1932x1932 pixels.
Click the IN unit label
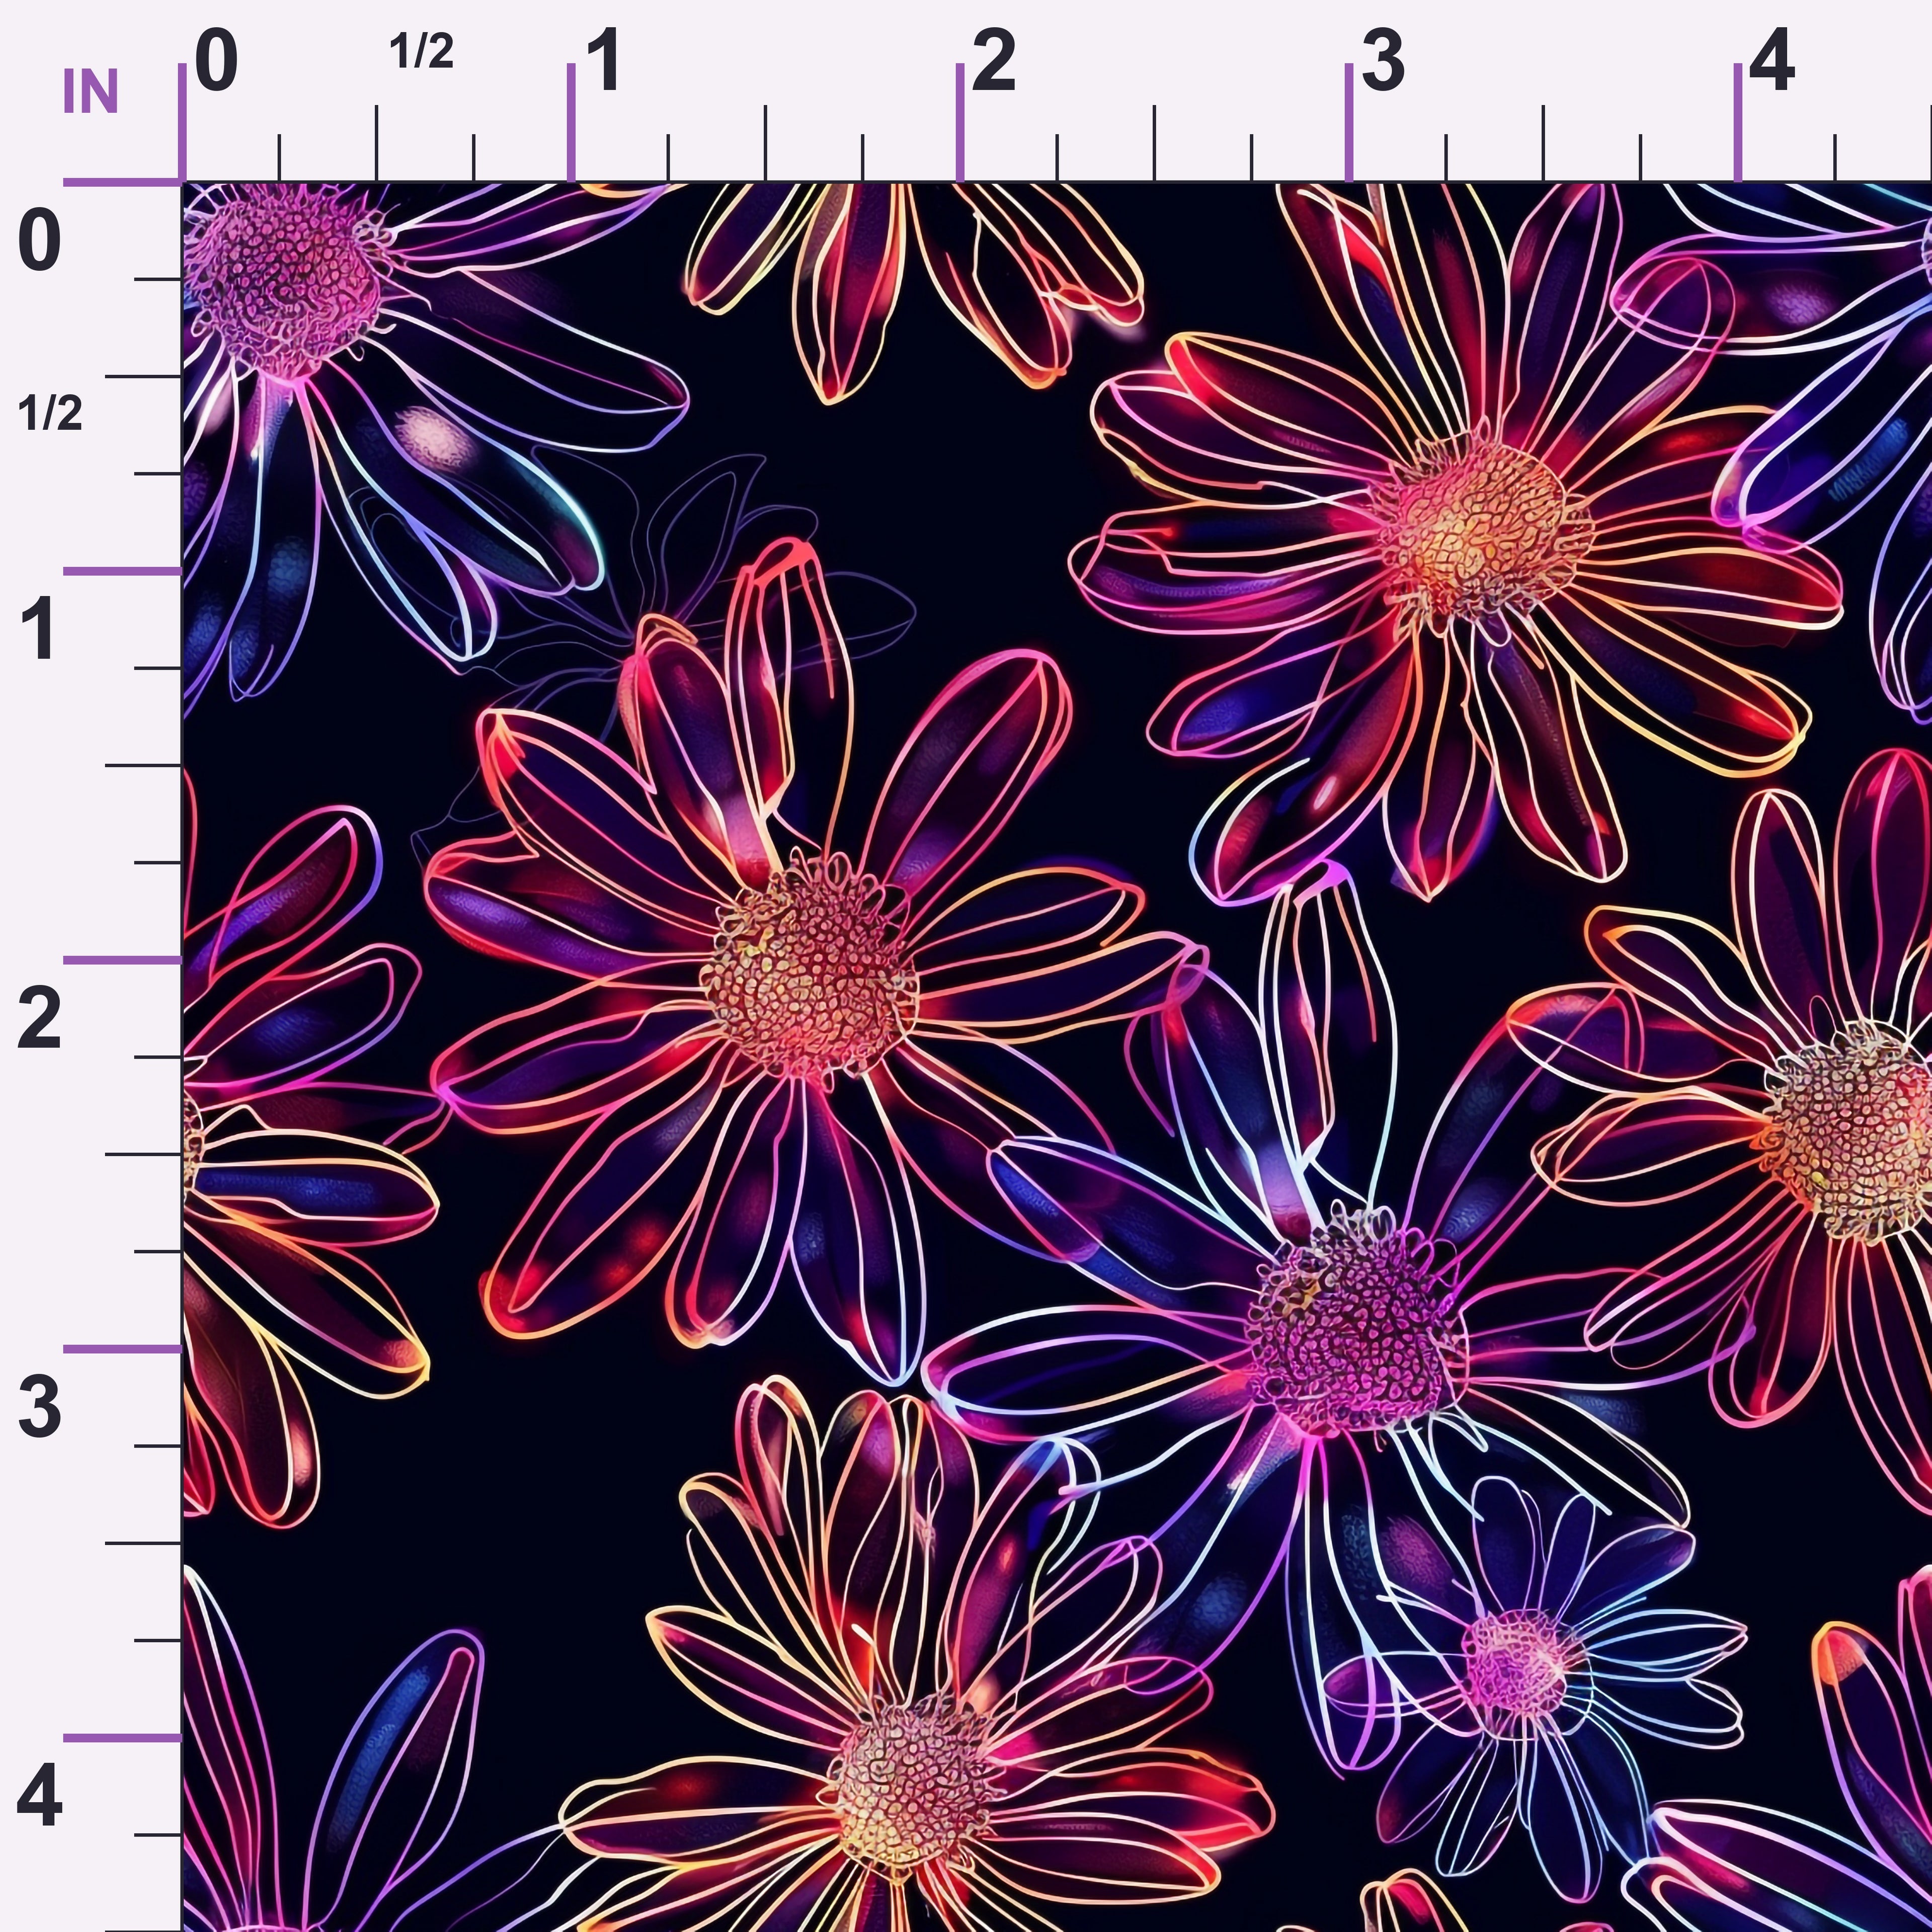(x=91, y=93)
